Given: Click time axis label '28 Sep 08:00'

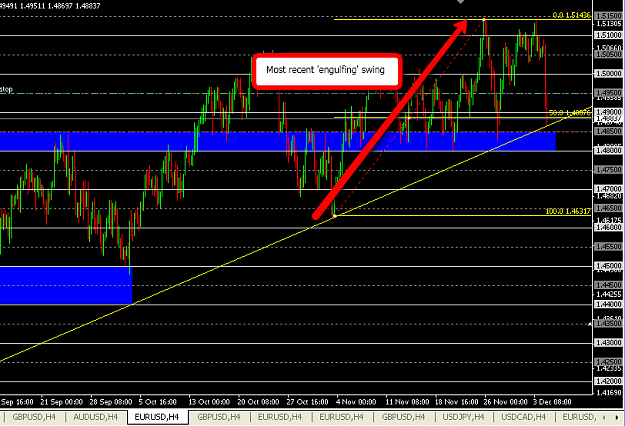Looking at the screenshot, I should pyautogui.click(x=110, y=402).
